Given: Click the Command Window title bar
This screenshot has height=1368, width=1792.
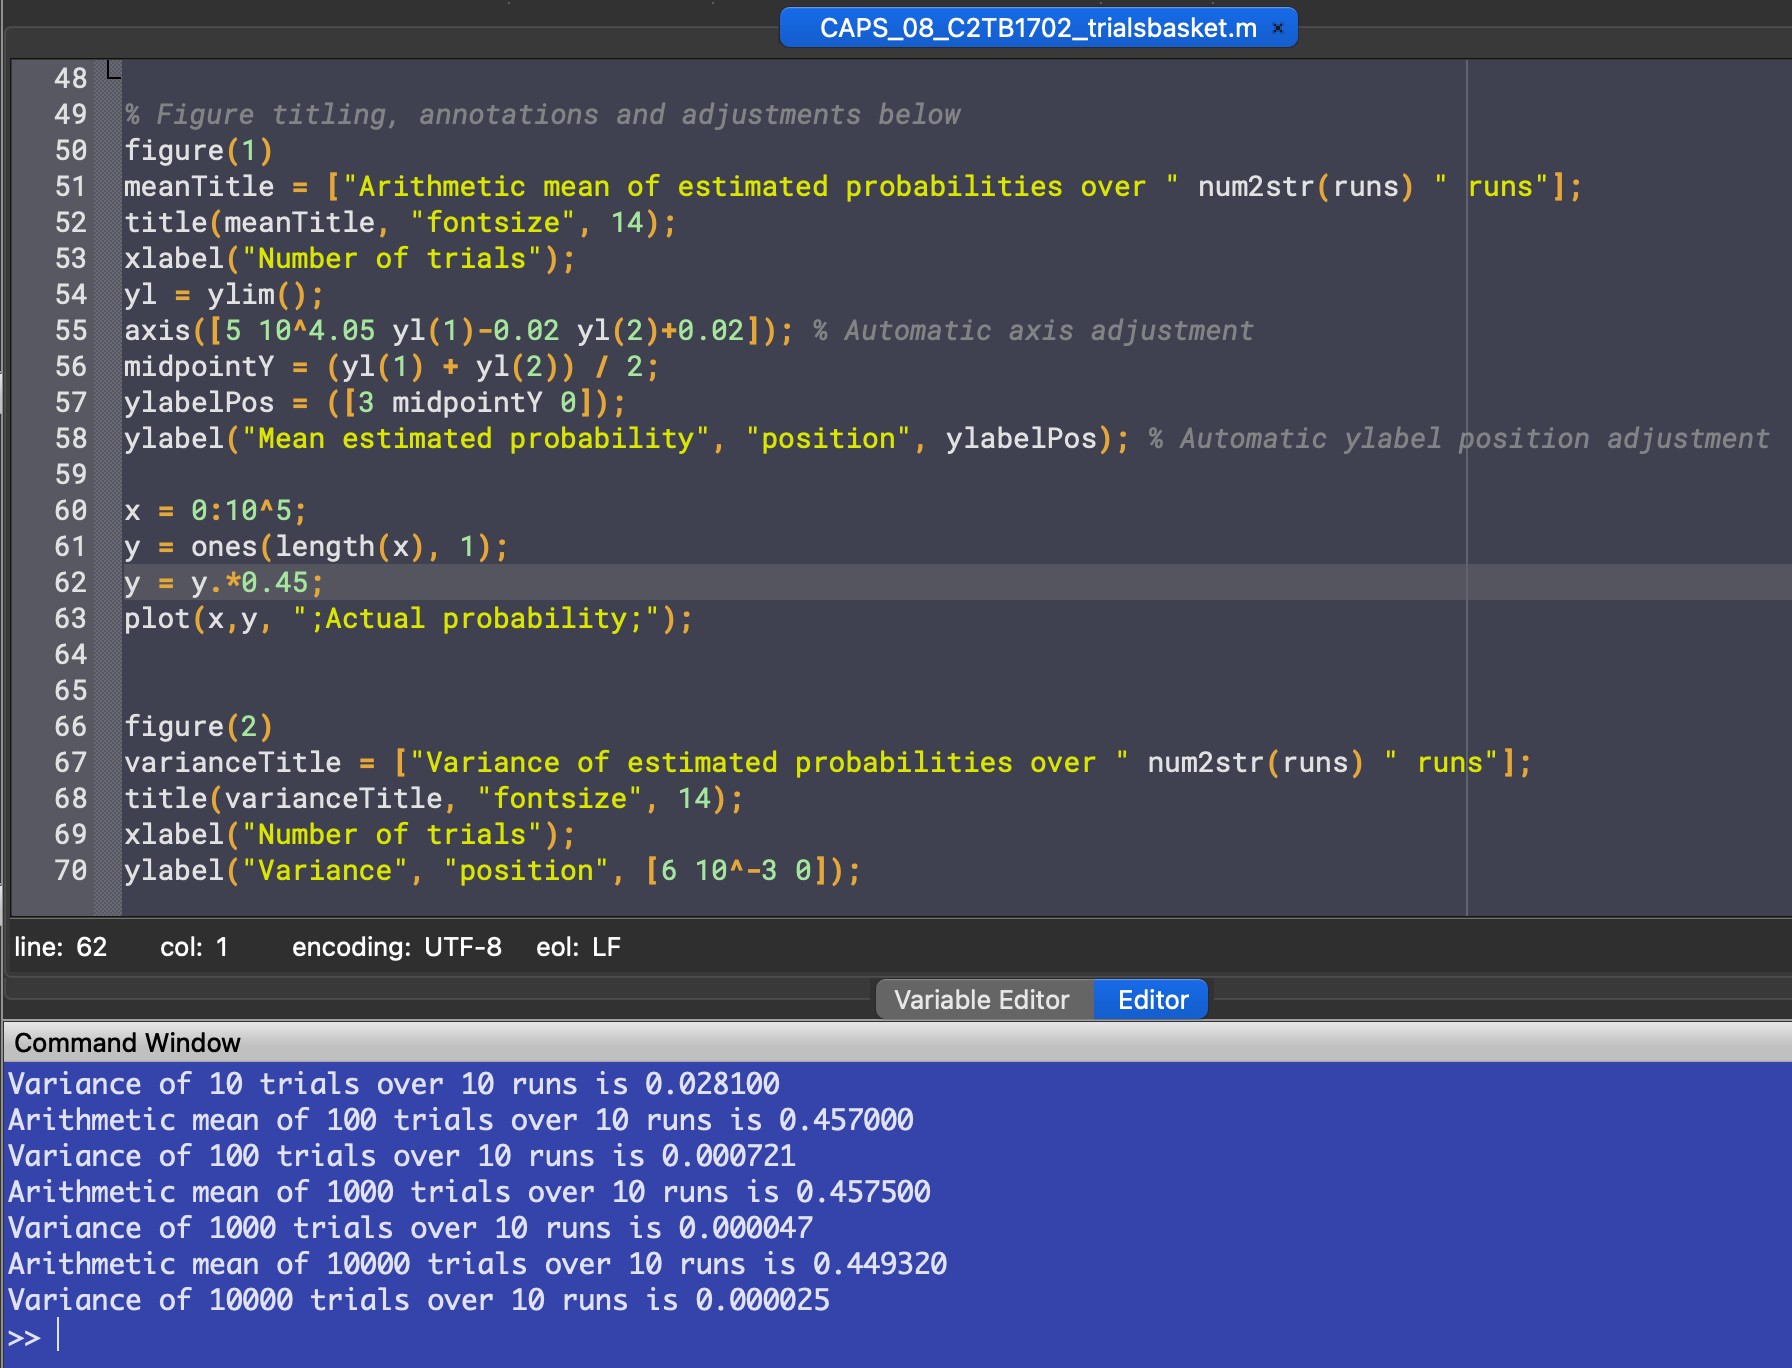Looking at the screenshot, I should [x=127, y=1043].
